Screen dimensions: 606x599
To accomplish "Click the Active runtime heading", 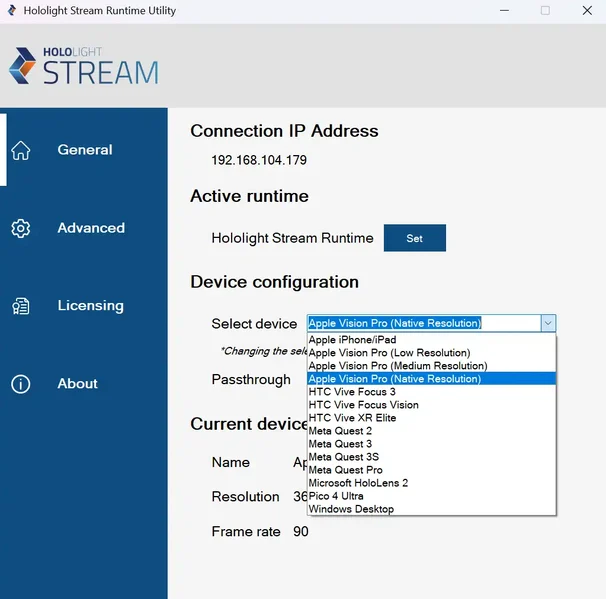I will click(x=249, y=196).
